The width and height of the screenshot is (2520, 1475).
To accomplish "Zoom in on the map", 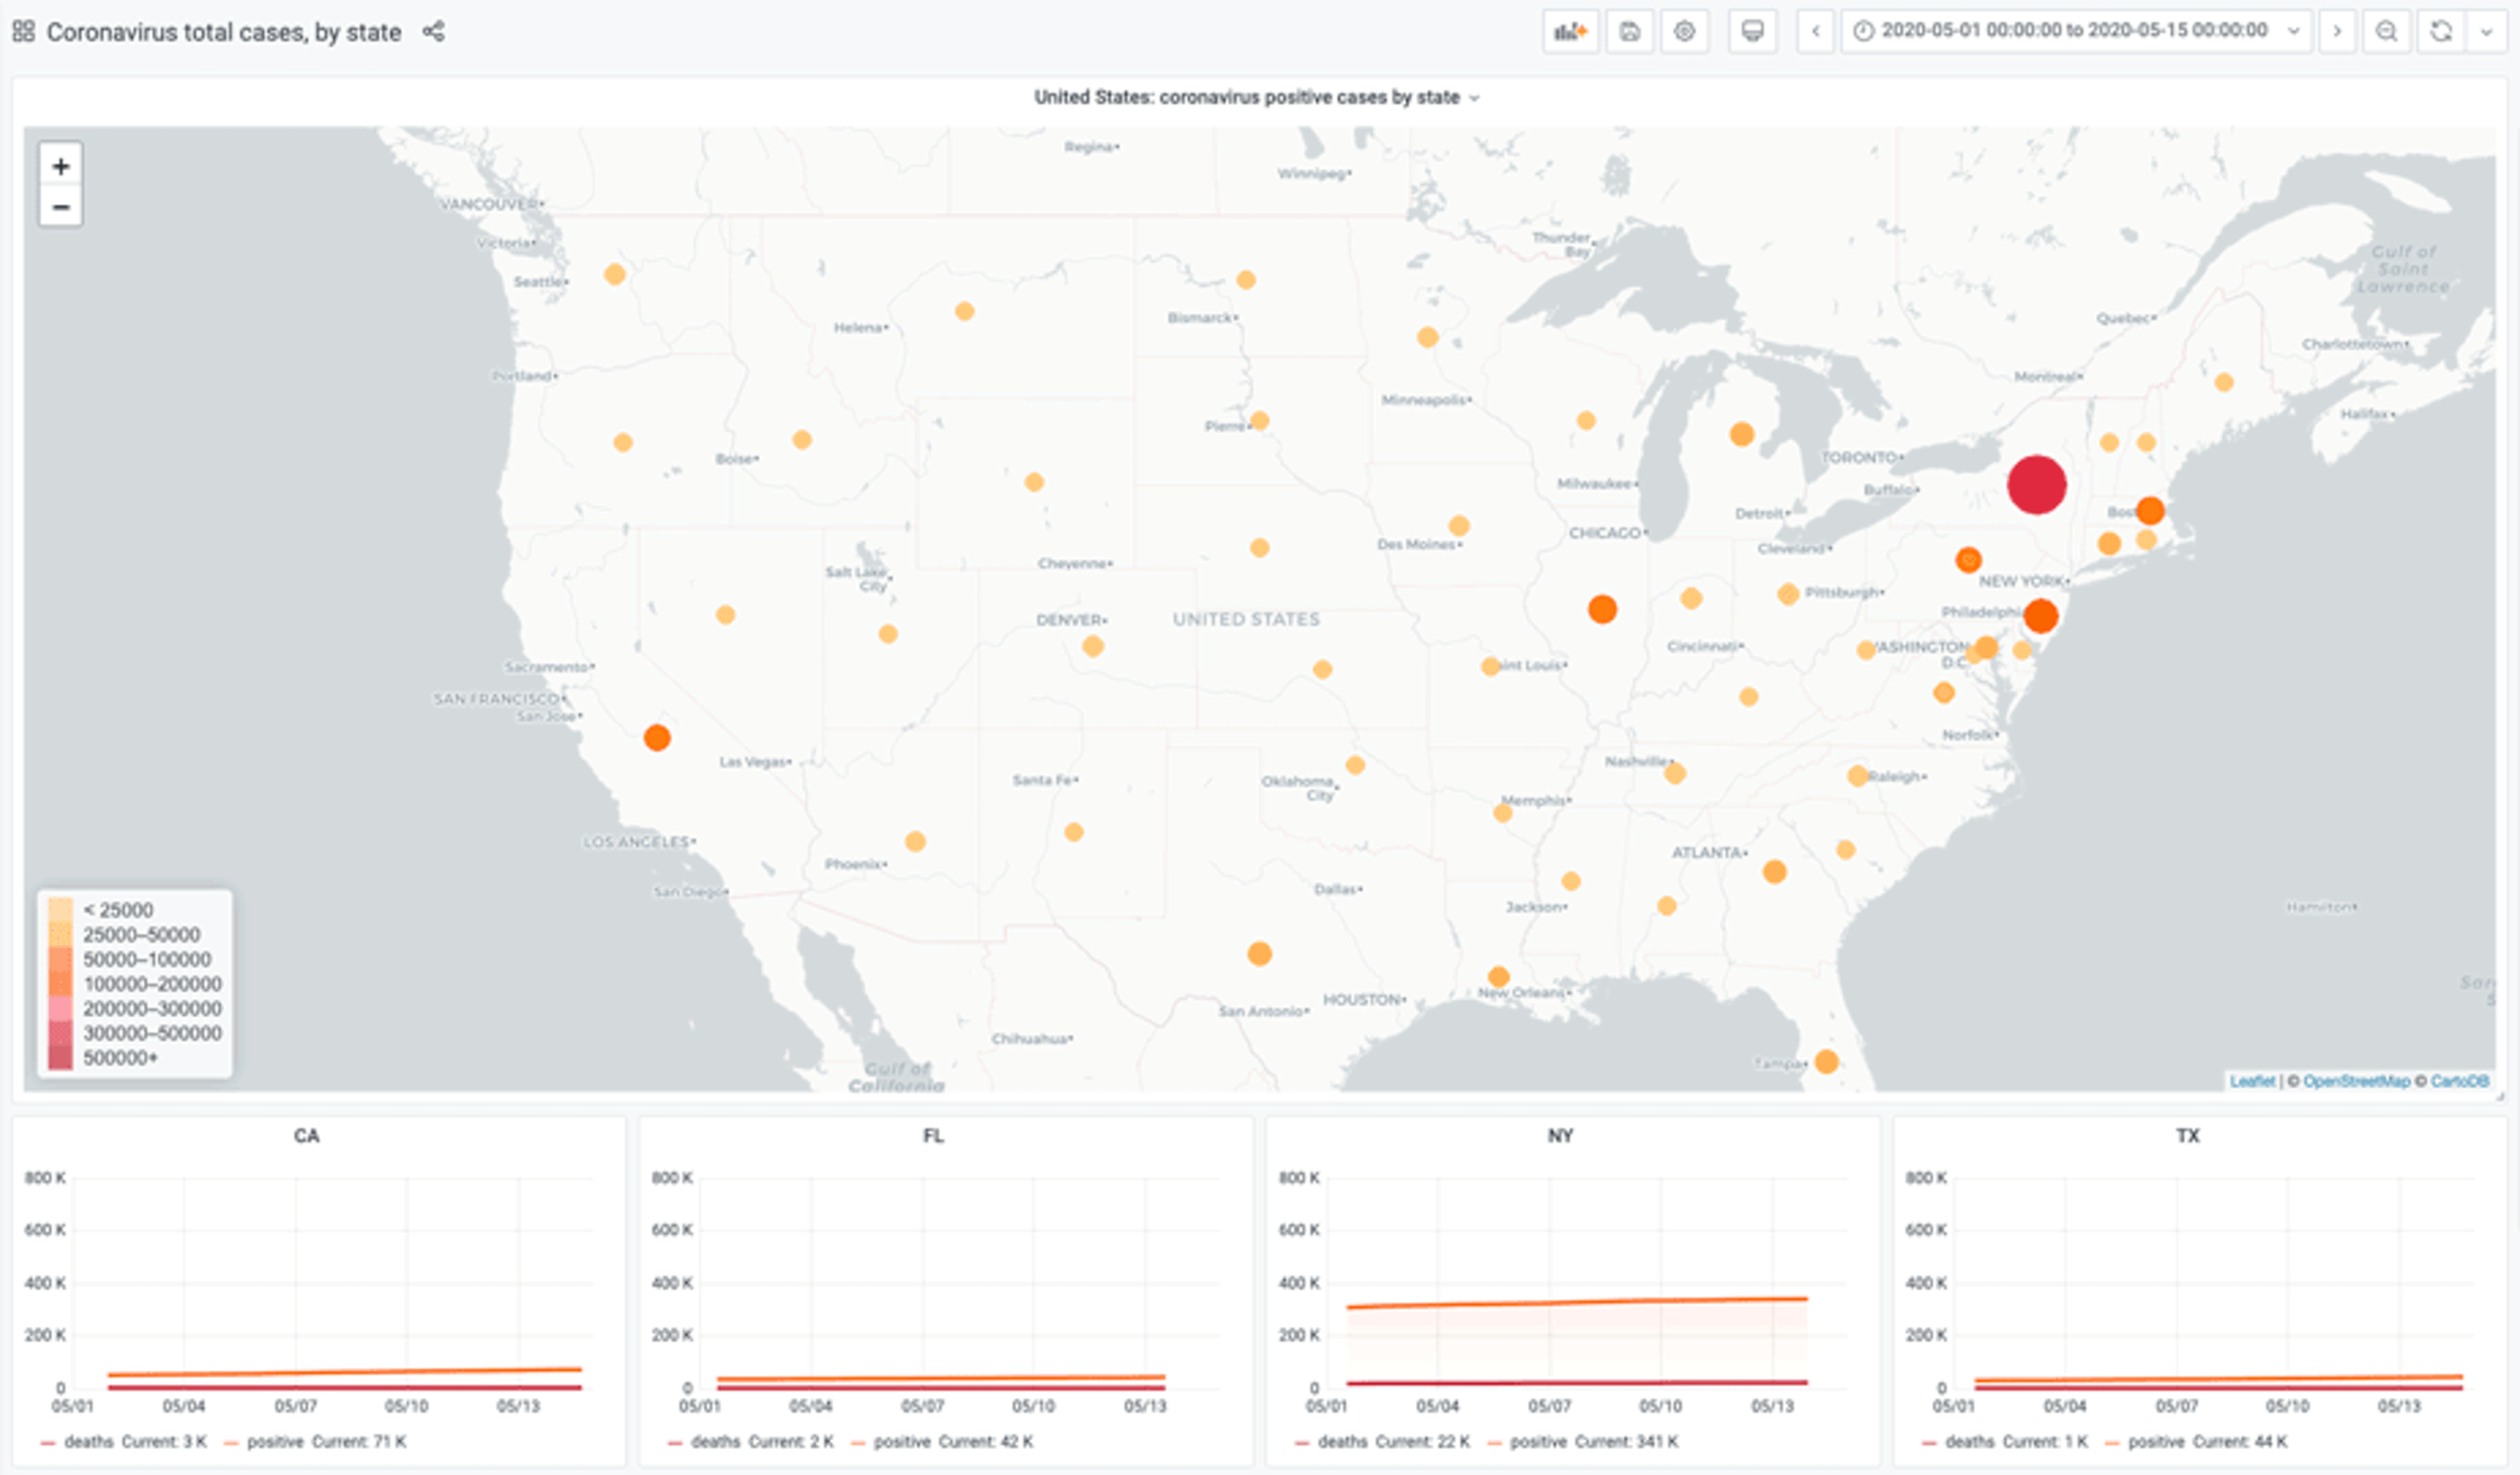I will (60, 166).
